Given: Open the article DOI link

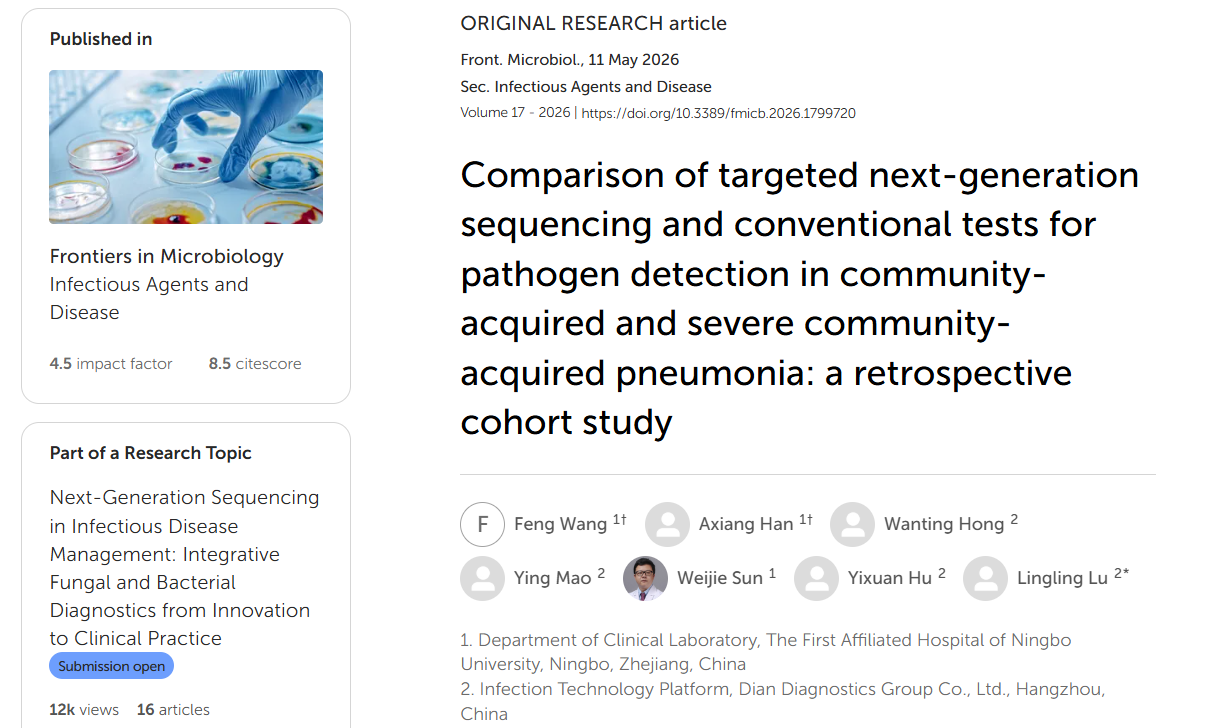Looking at the screenshot, I should click(718, 113).
